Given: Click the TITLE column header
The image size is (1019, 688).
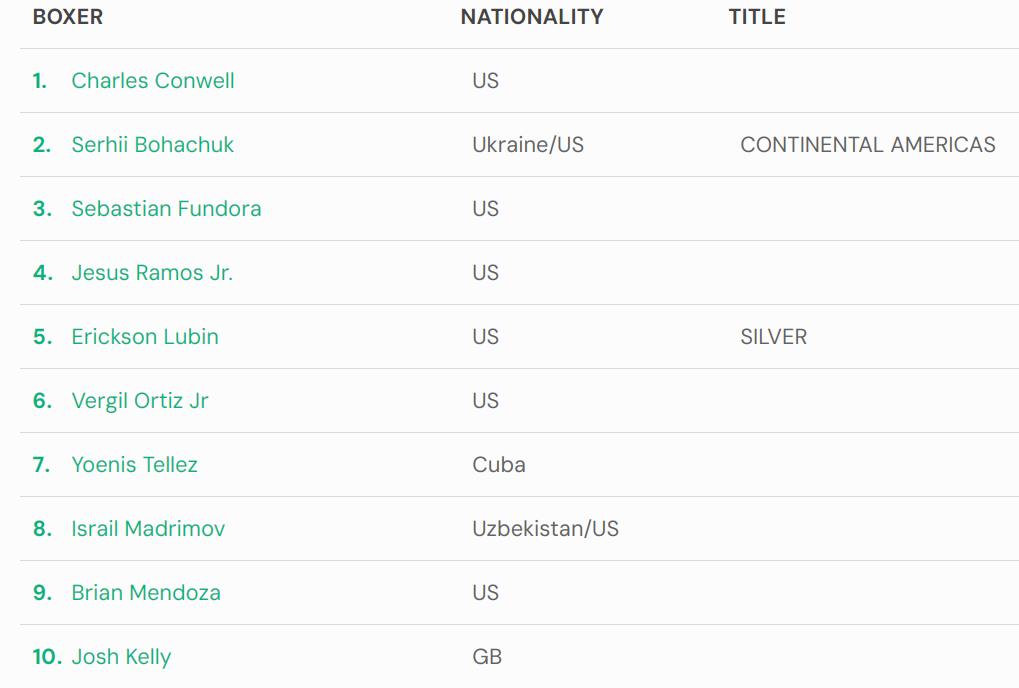Looking at the screenshot, I should 757,17.
